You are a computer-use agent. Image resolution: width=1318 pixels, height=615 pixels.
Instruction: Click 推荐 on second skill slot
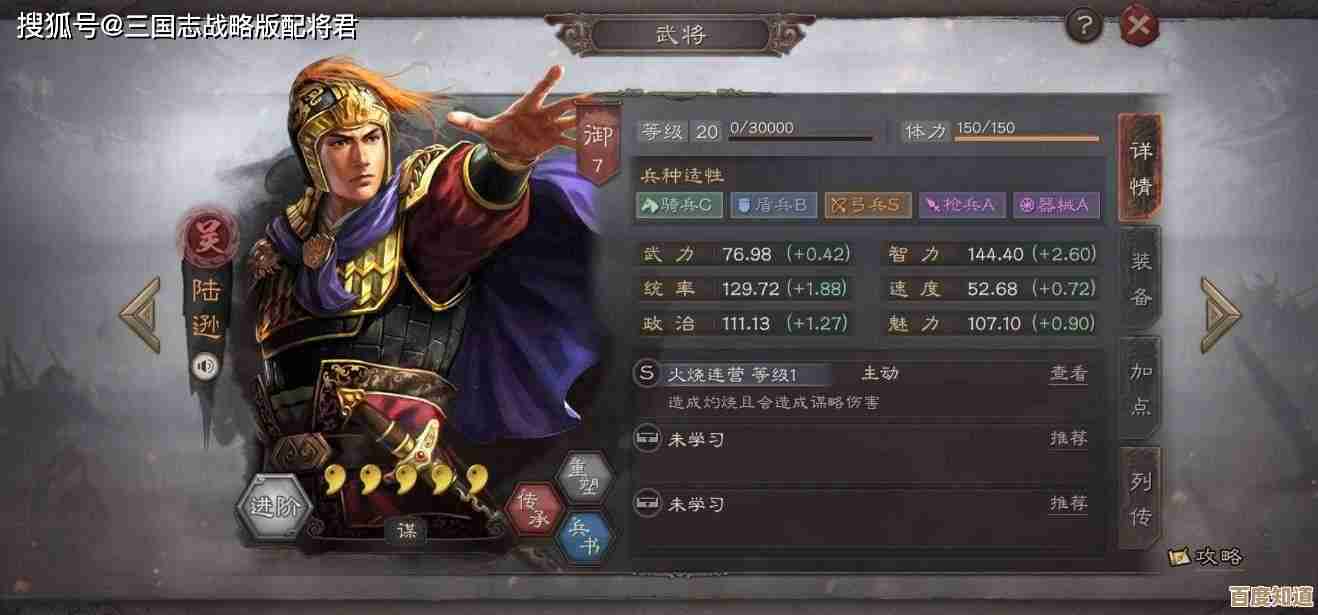pos(1067,438)
